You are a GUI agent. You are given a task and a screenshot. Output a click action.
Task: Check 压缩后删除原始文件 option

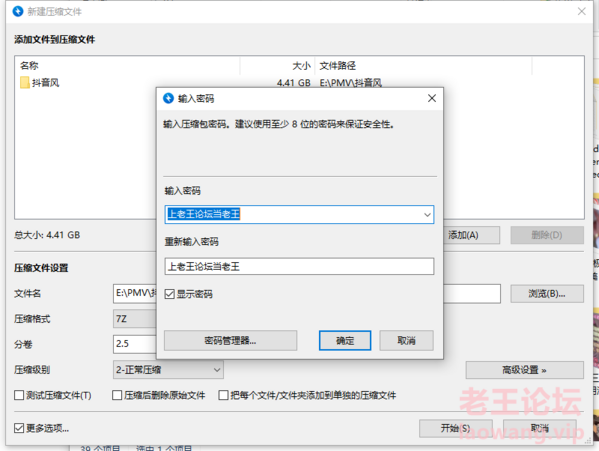point(117,395)
